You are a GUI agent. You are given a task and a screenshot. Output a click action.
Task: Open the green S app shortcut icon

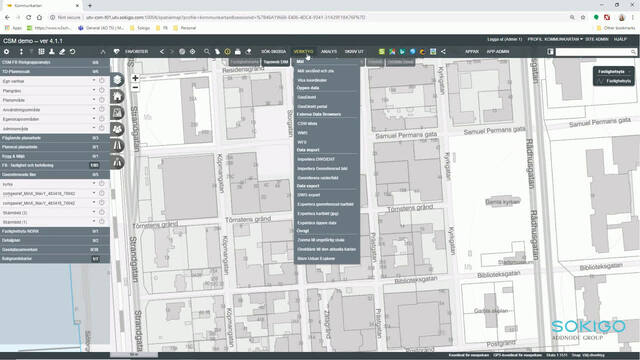pyautogui.click(x=382, y=52)
